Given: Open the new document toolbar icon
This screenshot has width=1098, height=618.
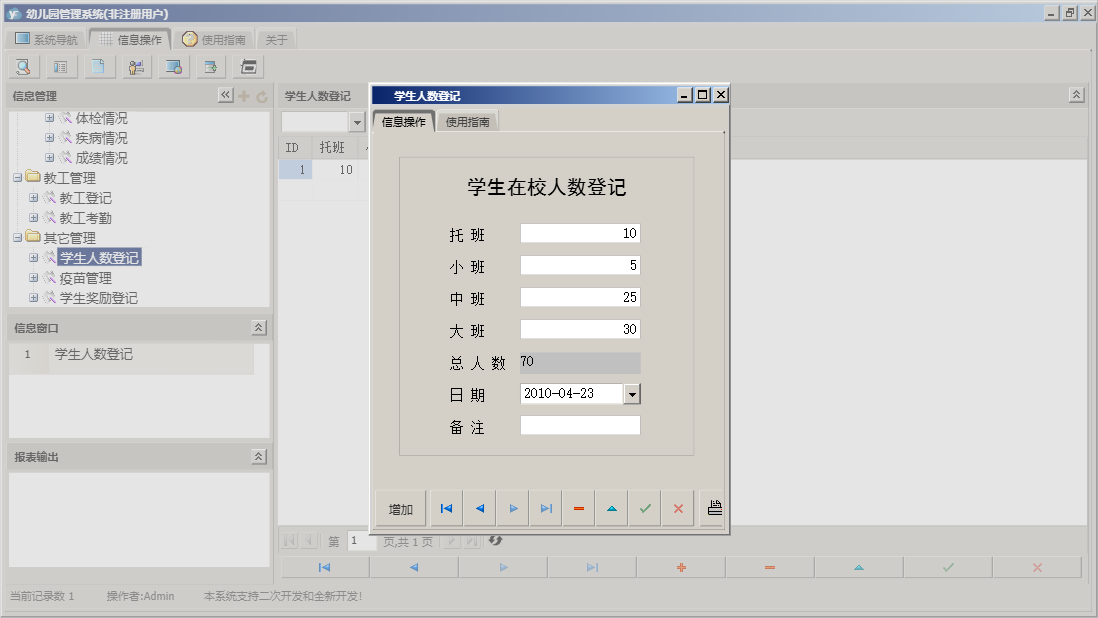Looking at the screenshot, I should point(96,66).
